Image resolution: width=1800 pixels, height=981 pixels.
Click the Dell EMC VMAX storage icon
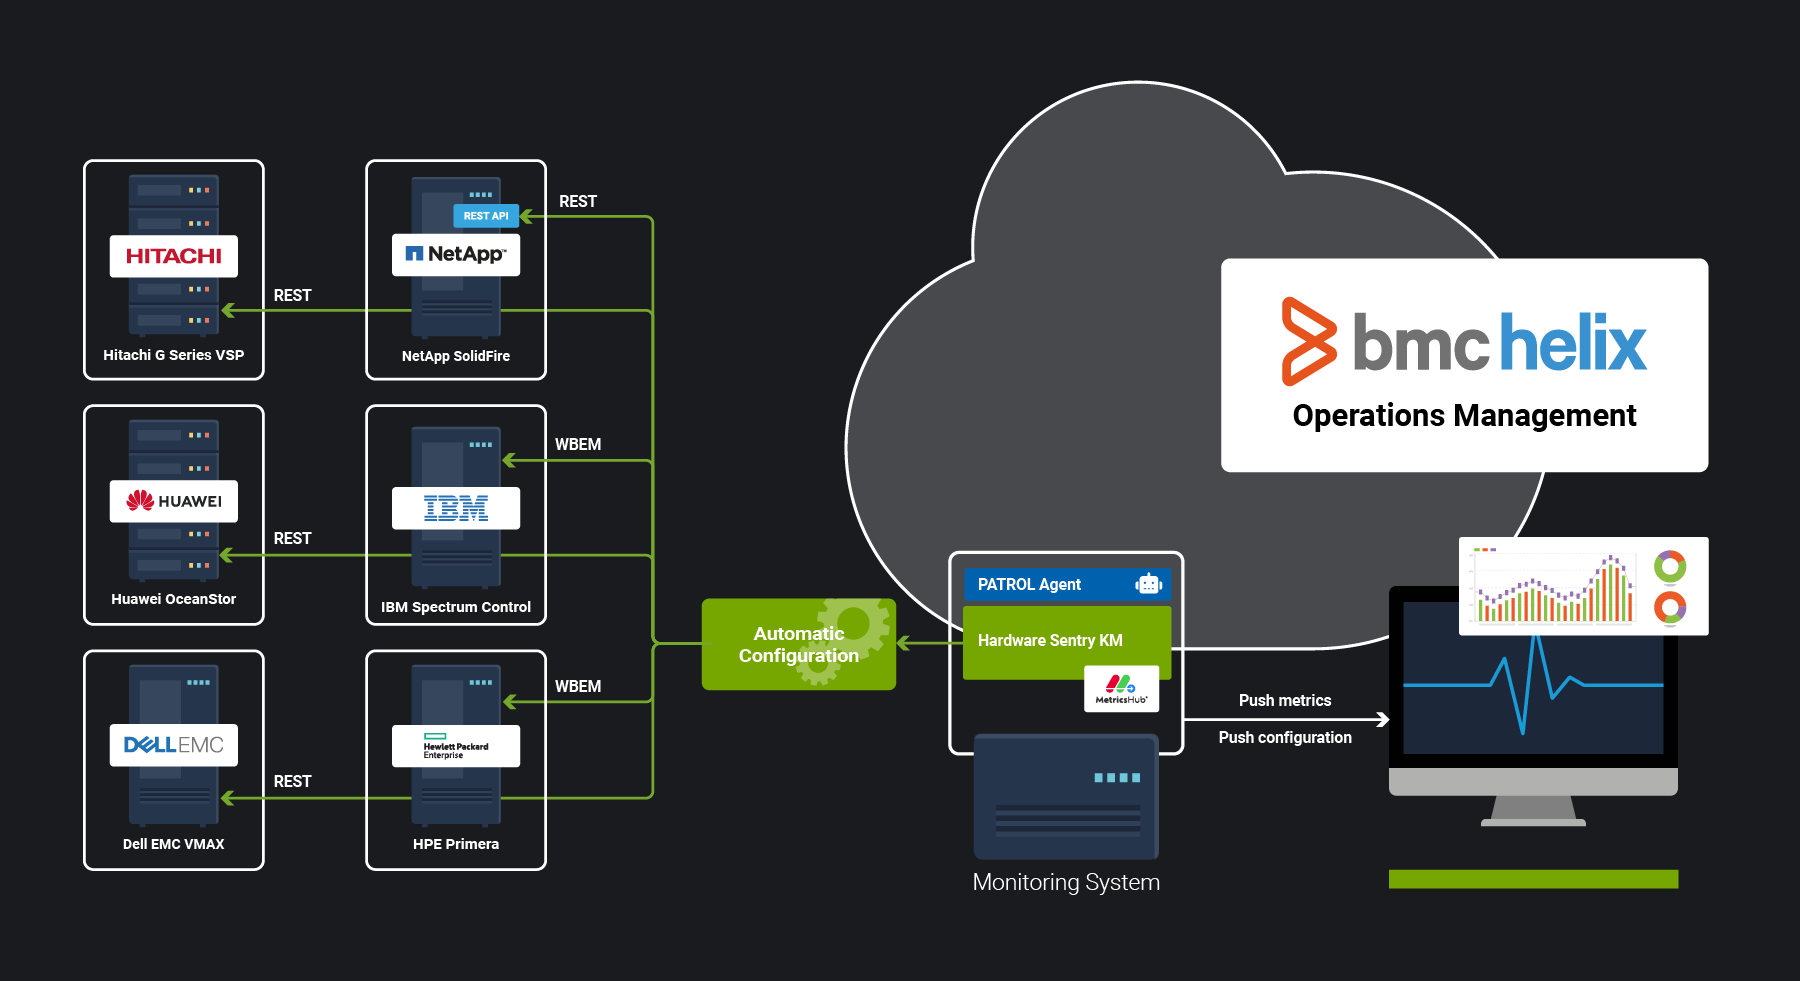click(x=172, y=745)
